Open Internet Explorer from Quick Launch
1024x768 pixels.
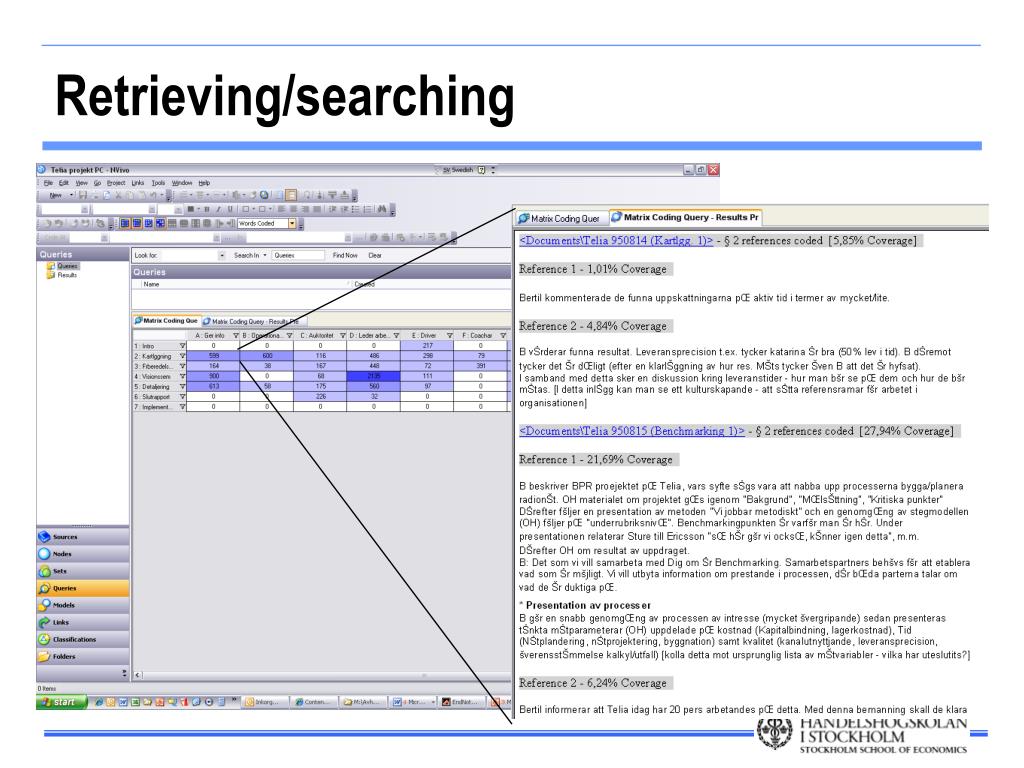tap(99, 702)
